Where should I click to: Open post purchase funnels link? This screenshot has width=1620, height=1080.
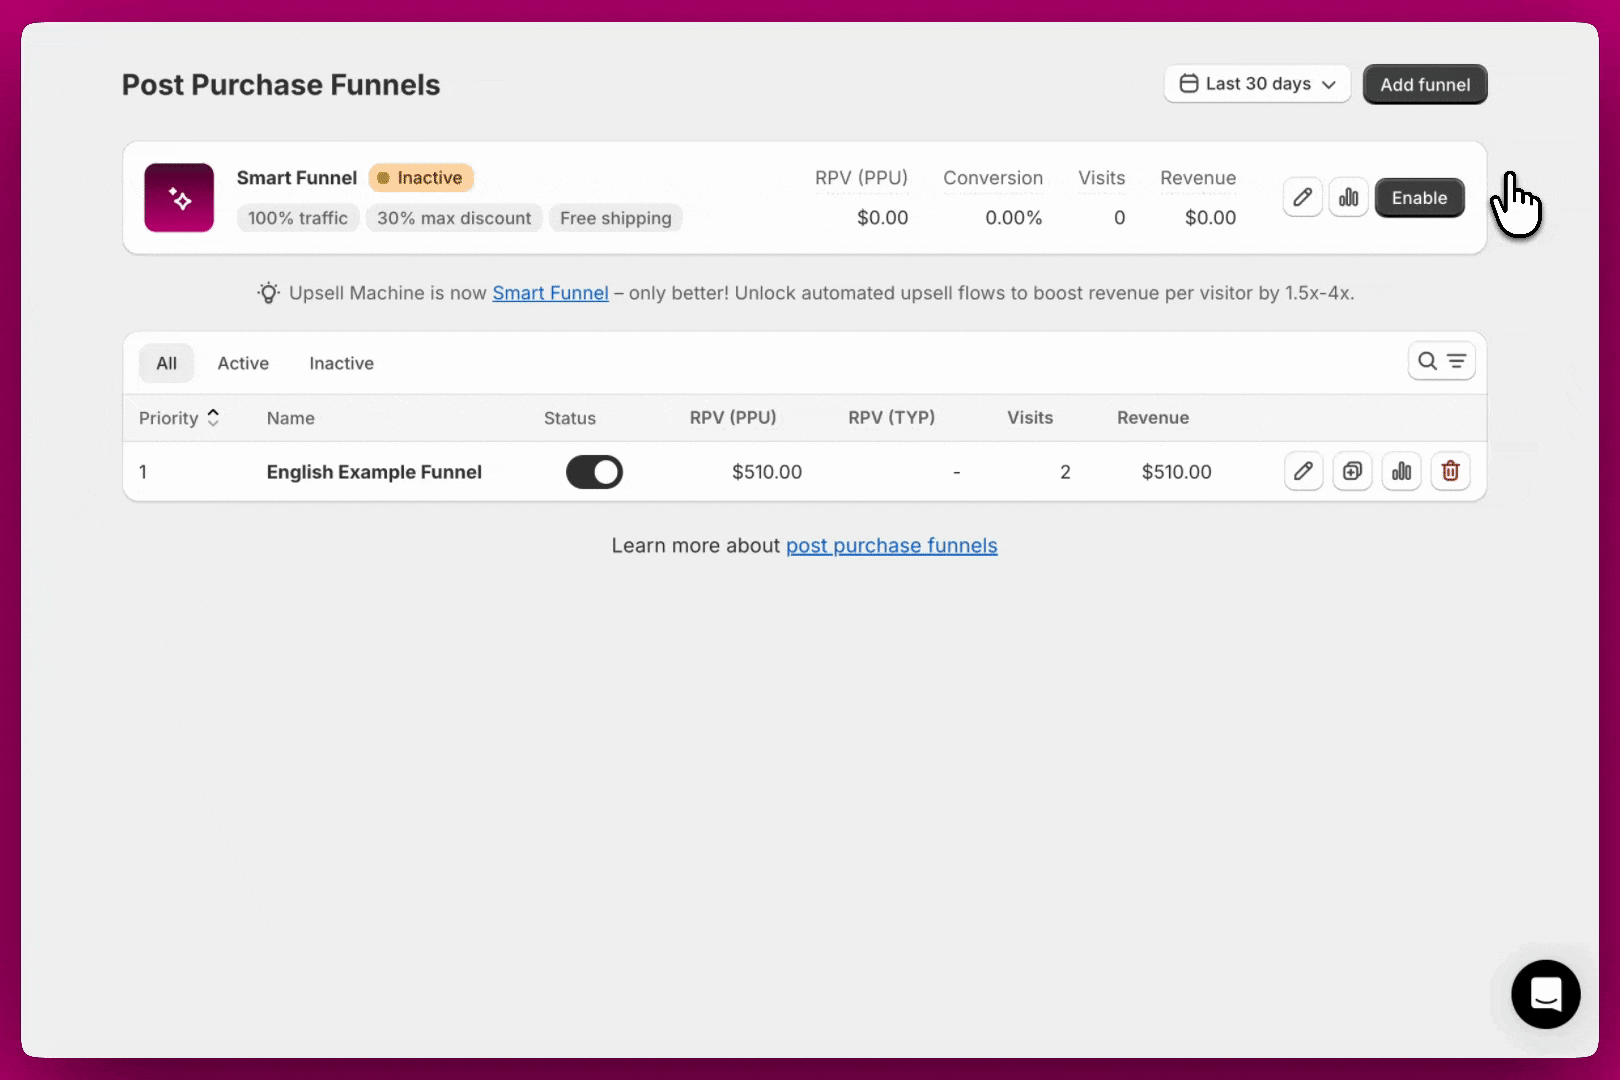(891, 545)
